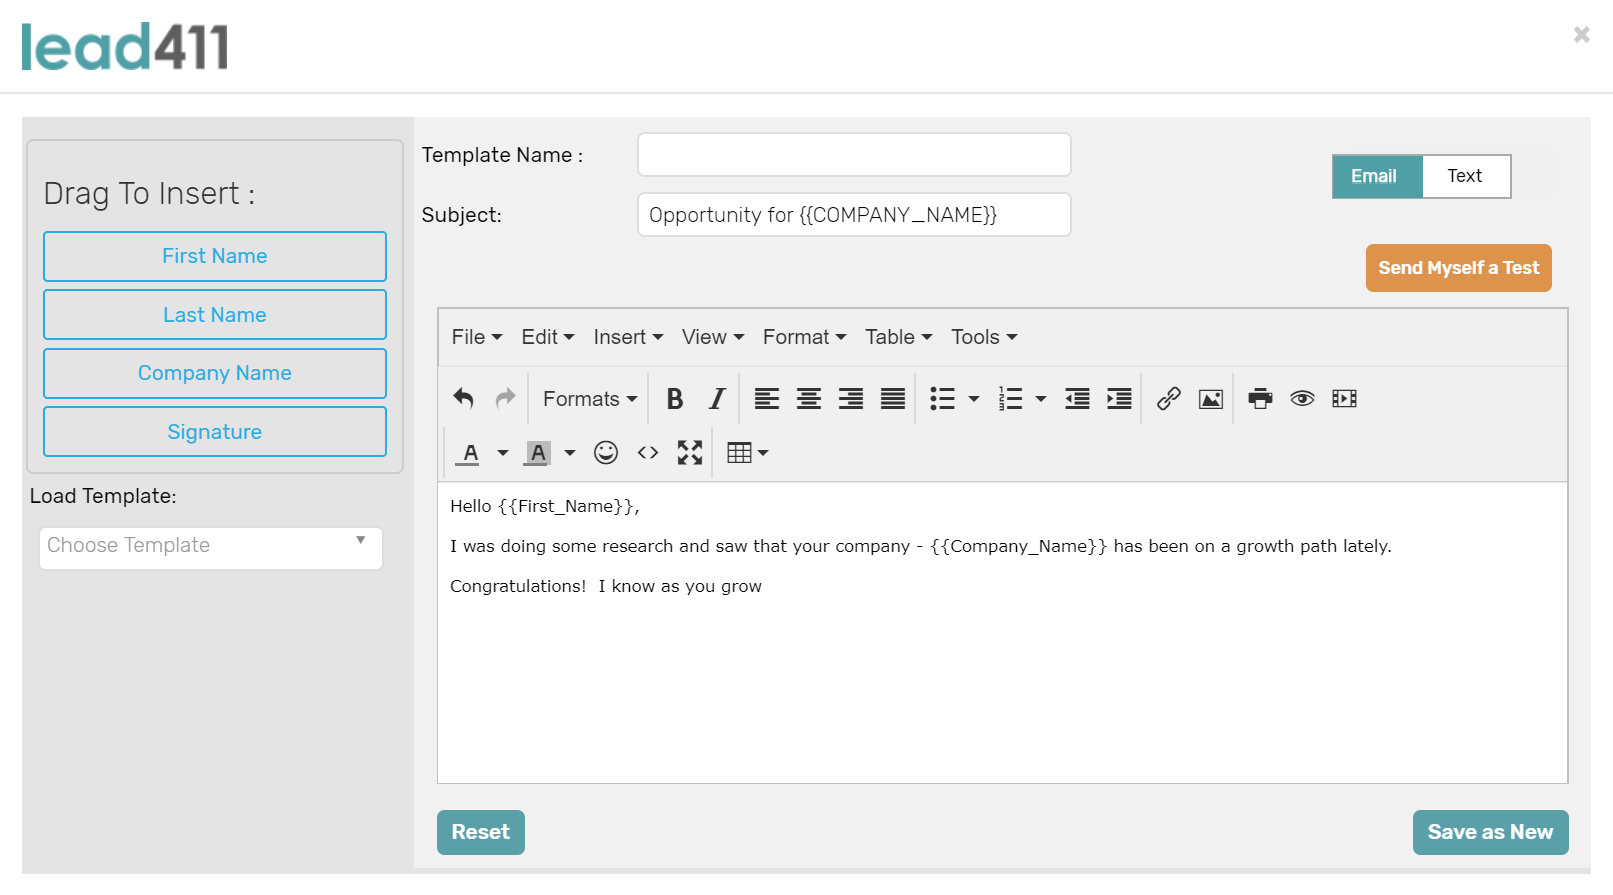Select the Signature insert field
The image size is (1613, 895).
coord(215,432)
